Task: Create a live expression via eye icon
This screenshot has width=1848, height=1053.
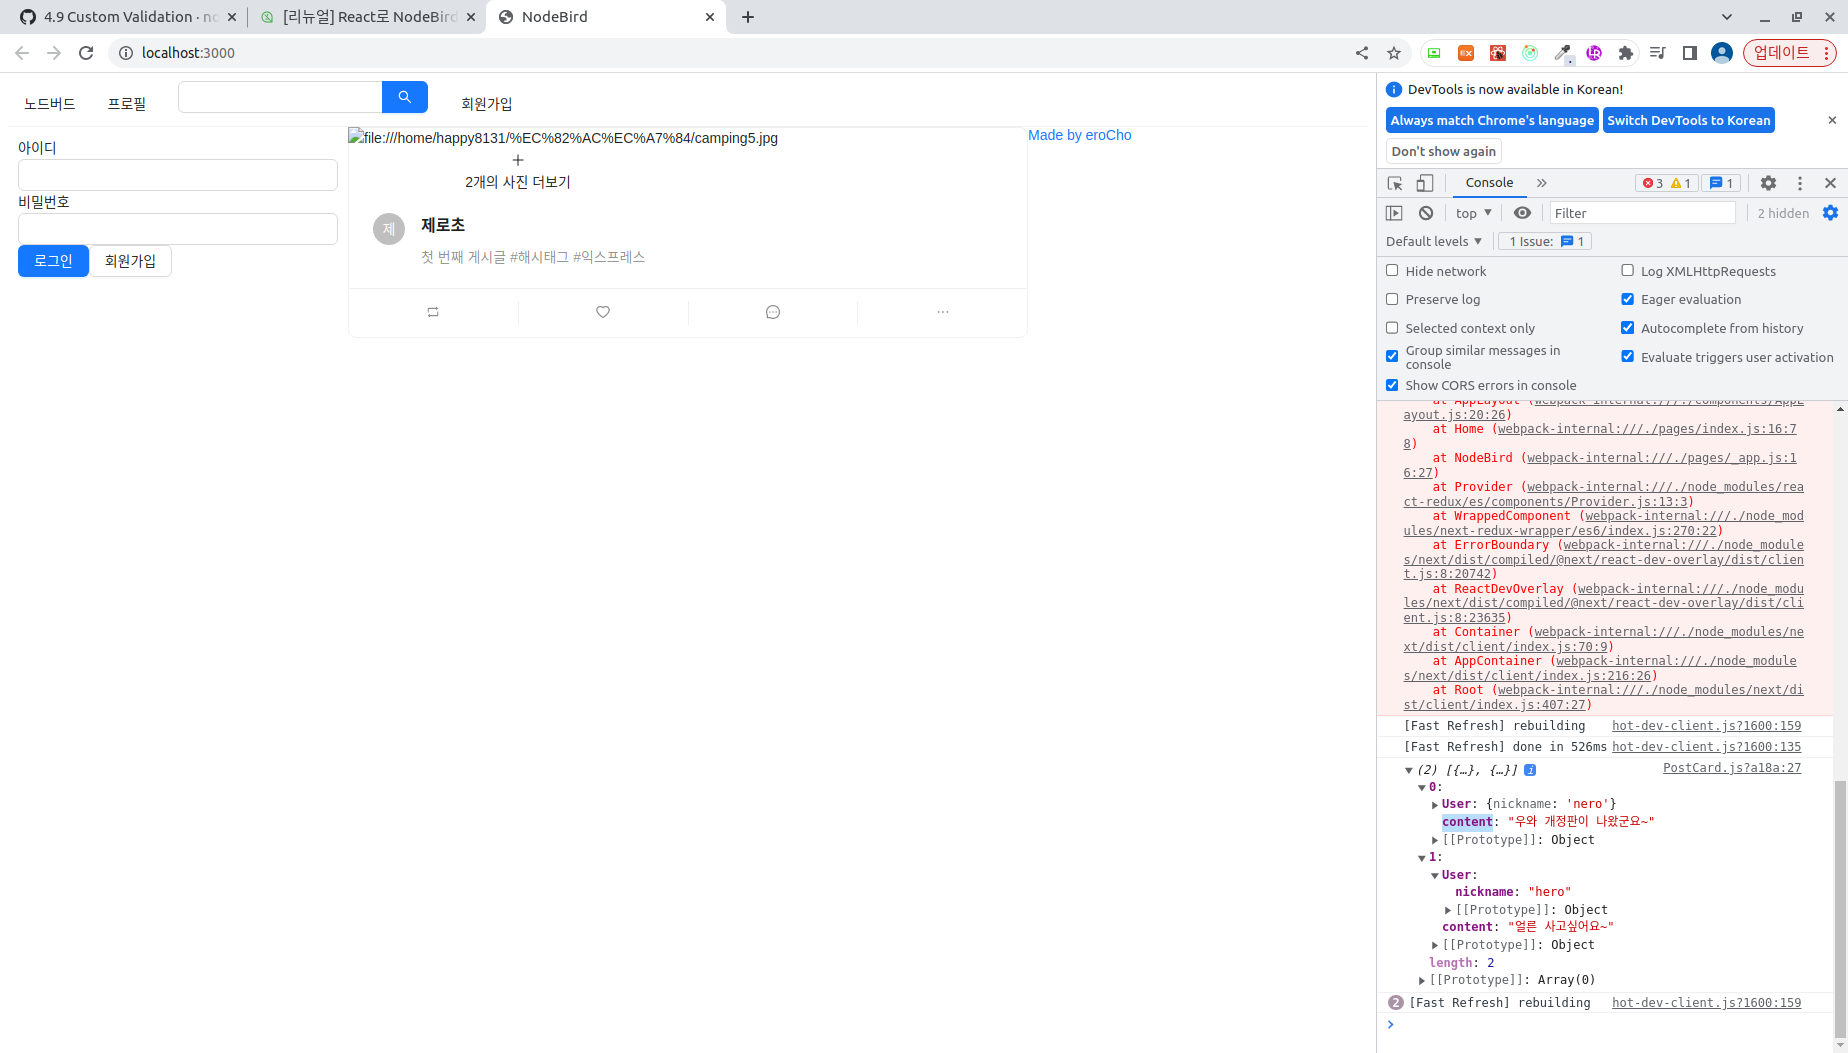Action: point(1522,213)
